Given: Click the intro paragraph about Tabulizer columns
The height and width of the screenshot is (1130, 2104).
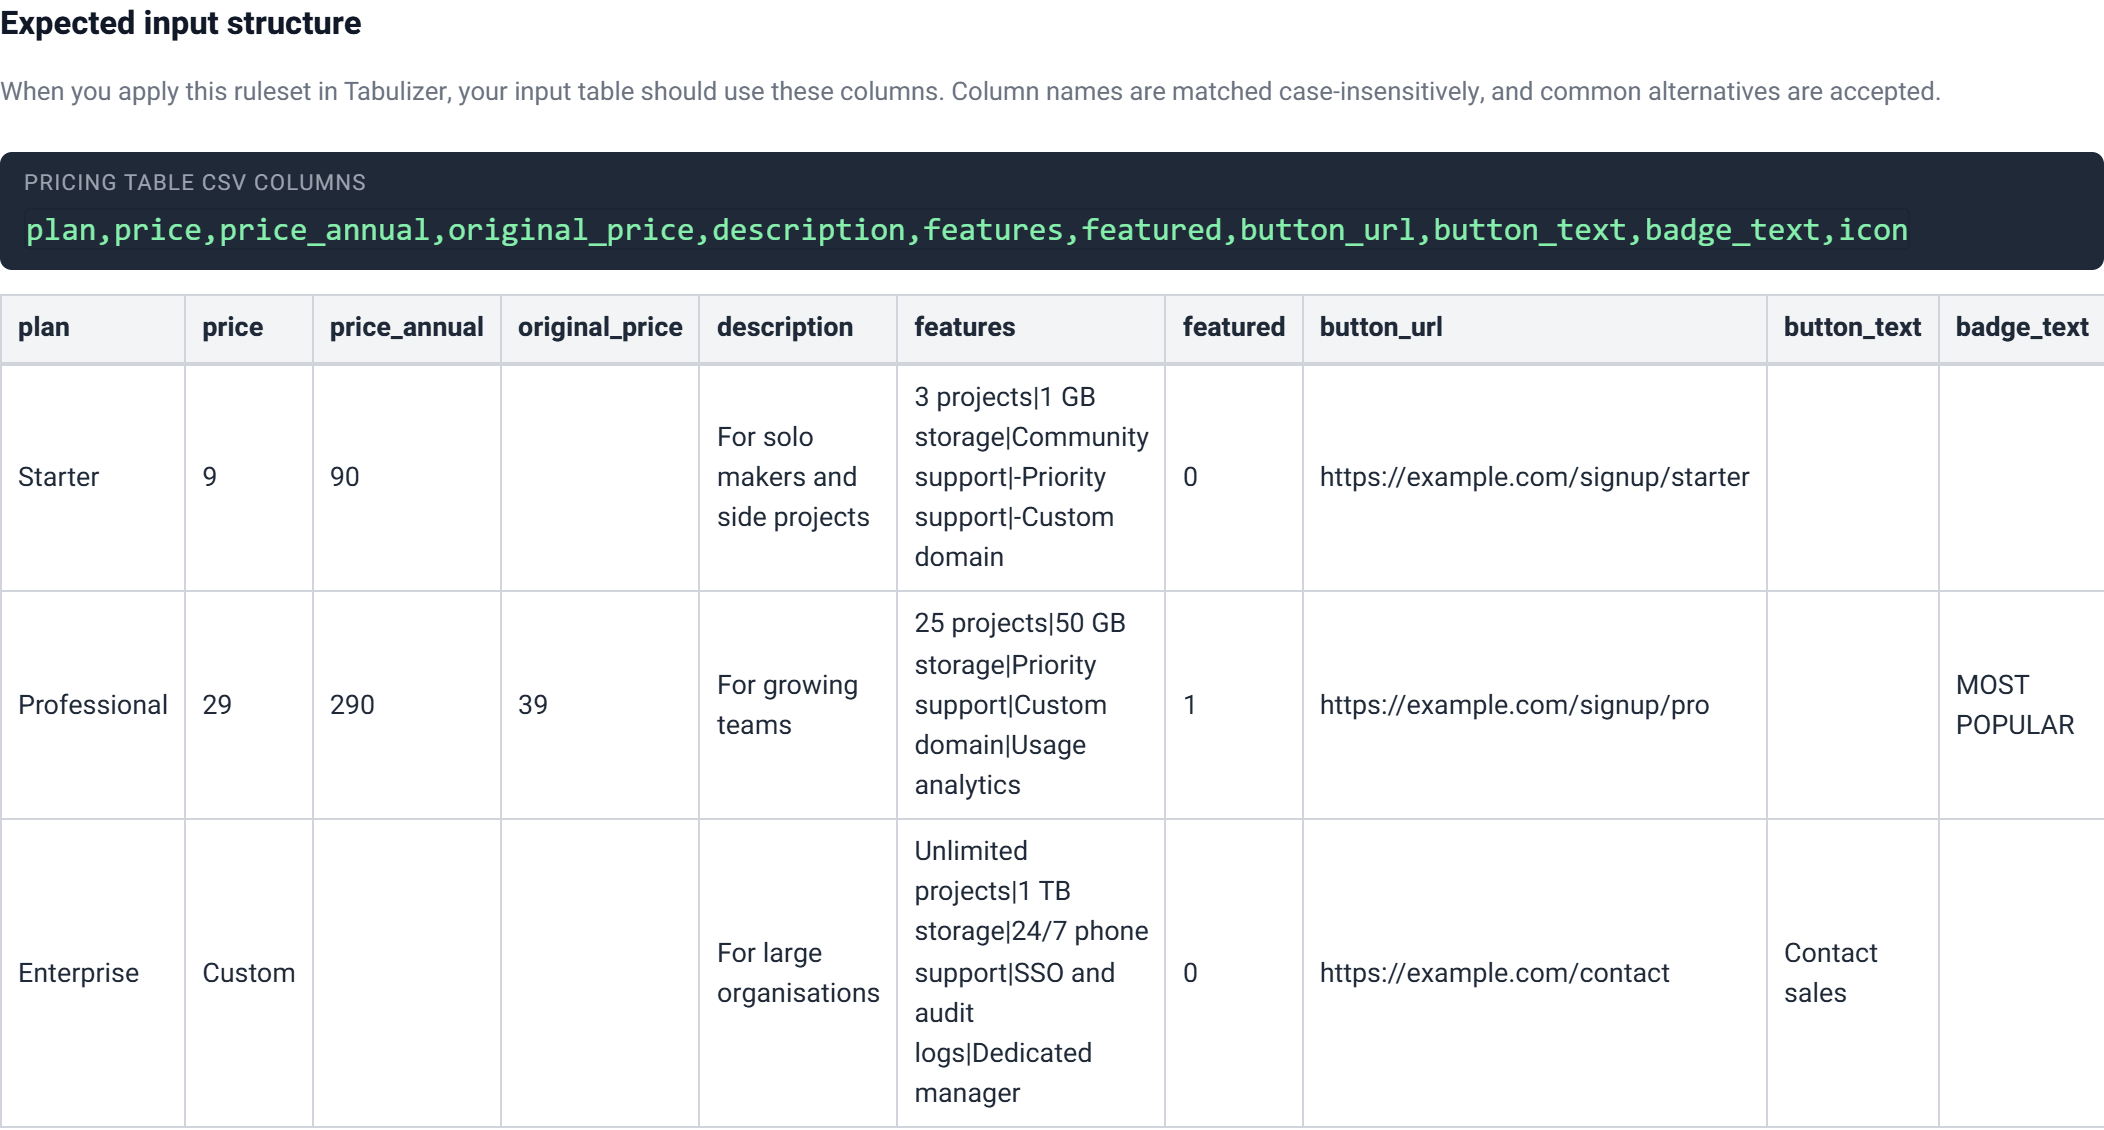Looking at the screenshot, I should click(970, 91).
